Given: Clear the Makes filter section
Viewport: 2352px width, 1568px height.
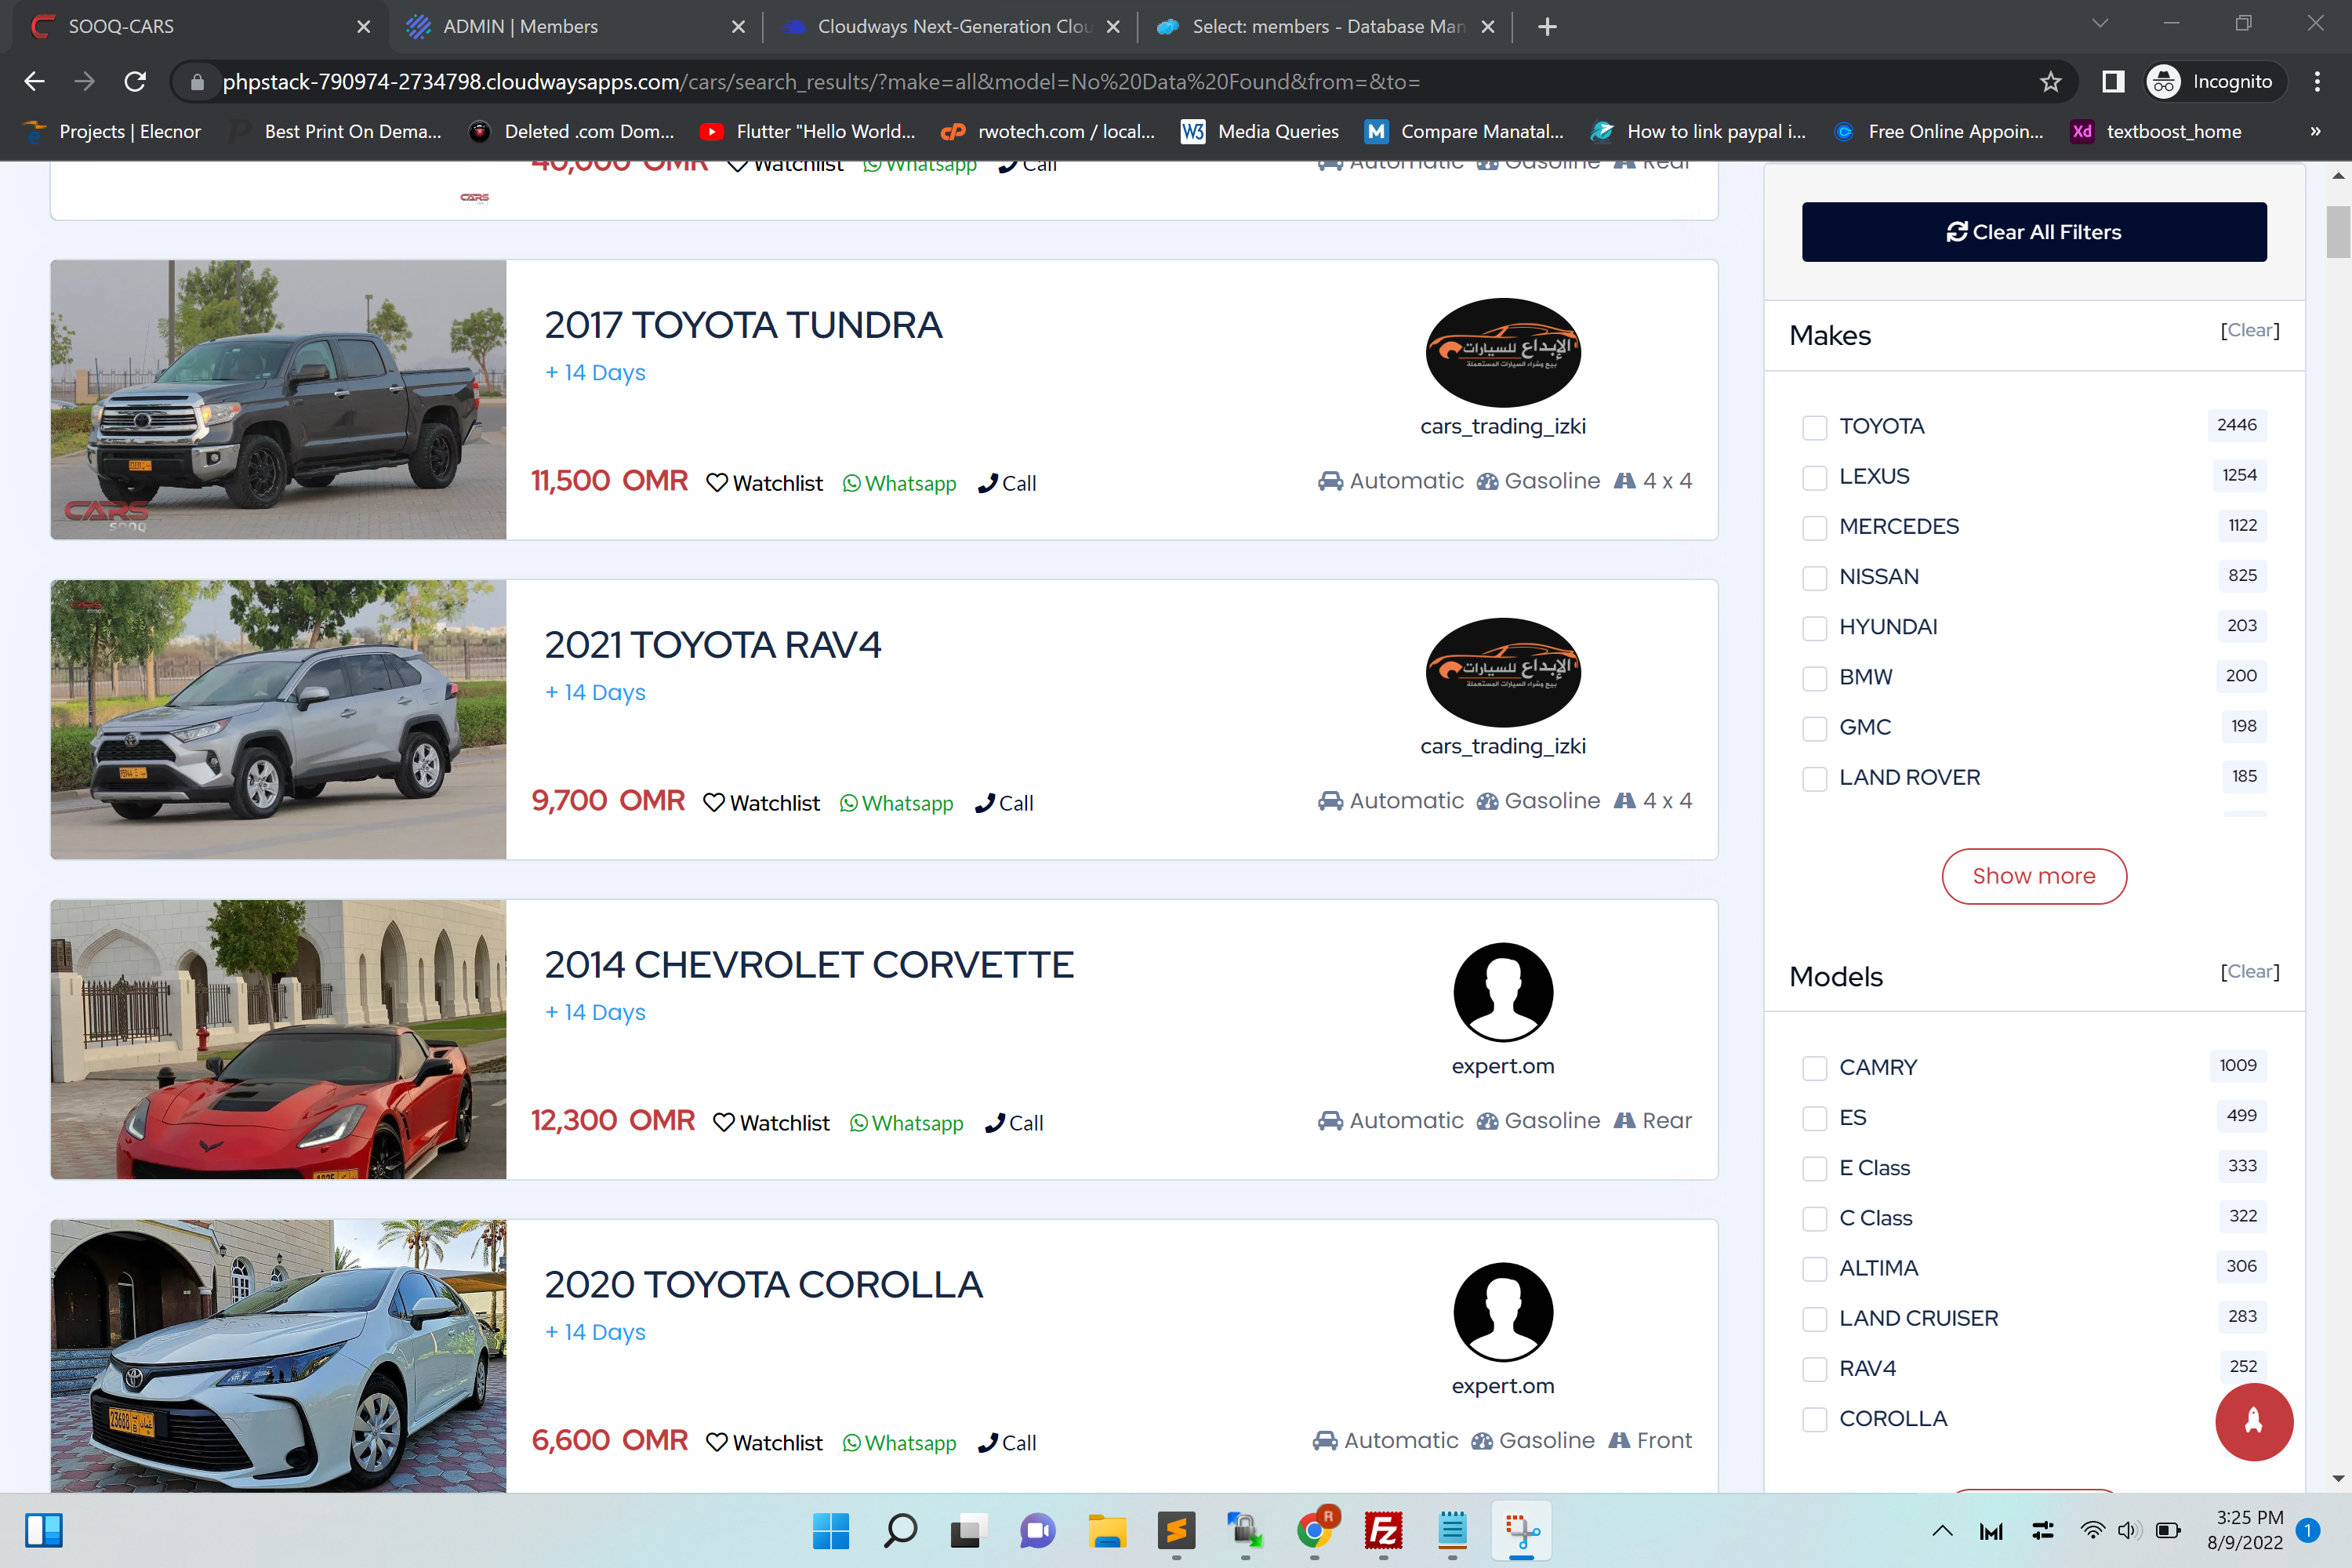Looking at the screenshot, I should (x=2250, y=330).
